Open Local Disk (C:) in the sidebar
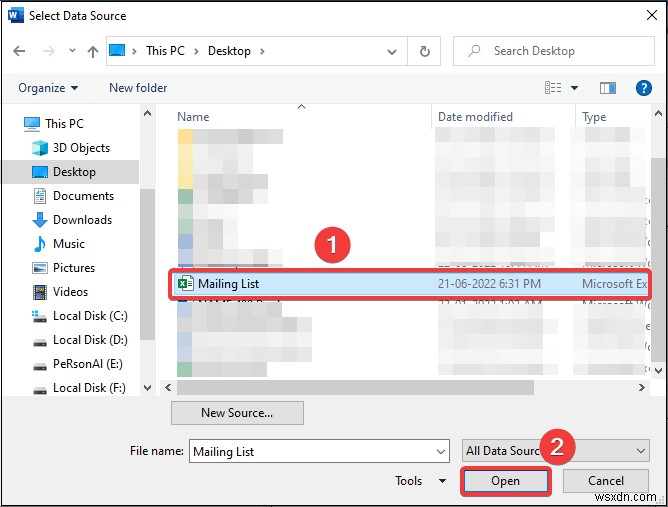Screen dimensions: 668x507 90,316
